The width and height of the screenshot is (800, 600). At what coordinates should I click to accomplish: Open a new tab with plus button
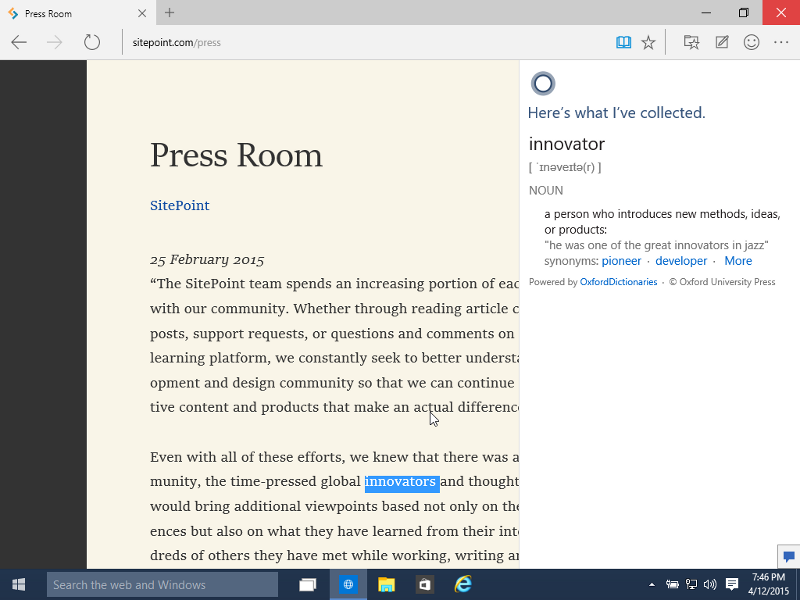pos(170,13)
